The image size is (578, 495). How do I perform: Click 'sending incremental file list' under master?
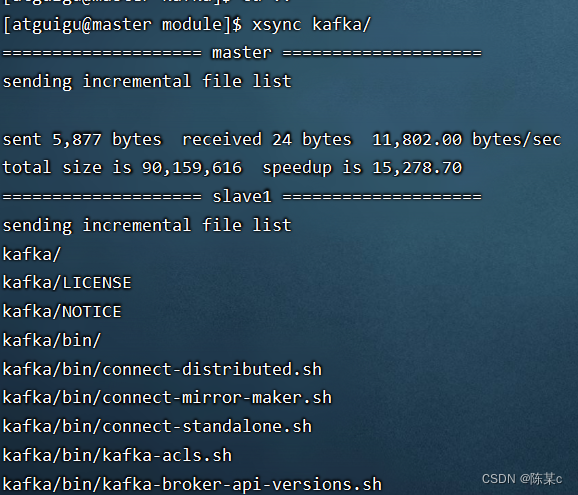pyautogui.click(x=147, y=82)
